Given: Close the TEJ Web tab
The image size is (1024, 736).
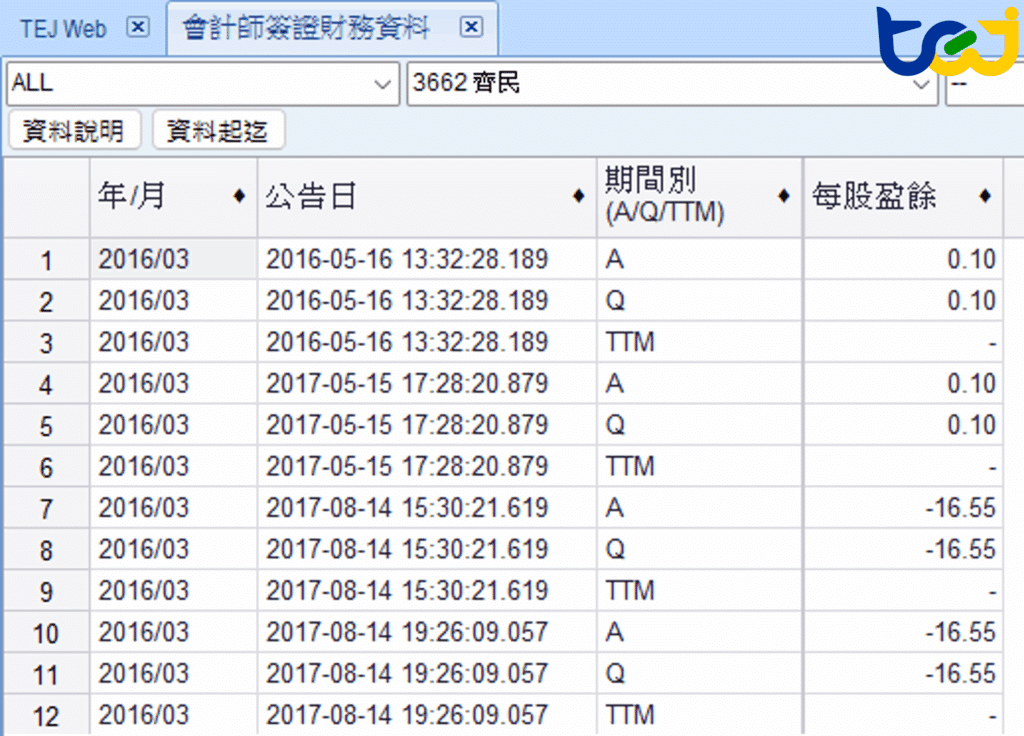Looking at the screenshot, I should 138,28.
